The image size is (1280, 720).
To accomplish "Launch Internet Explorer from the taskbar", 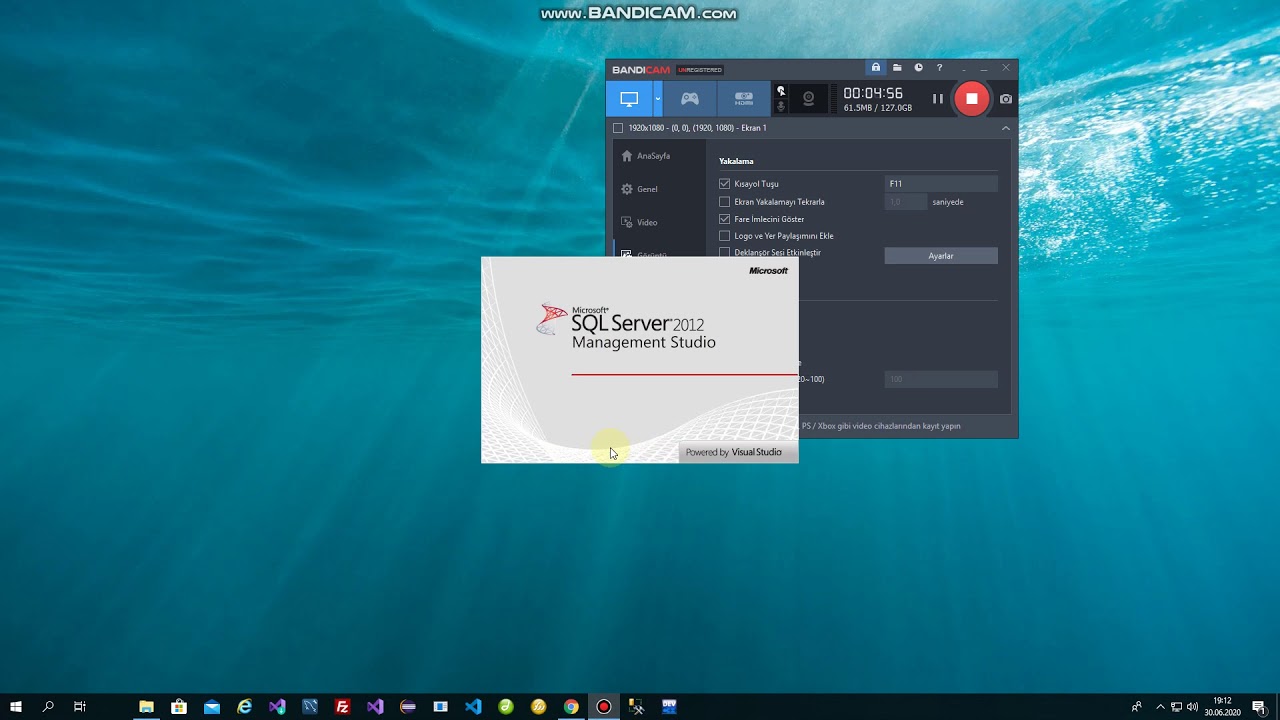I will coord(244,706).
